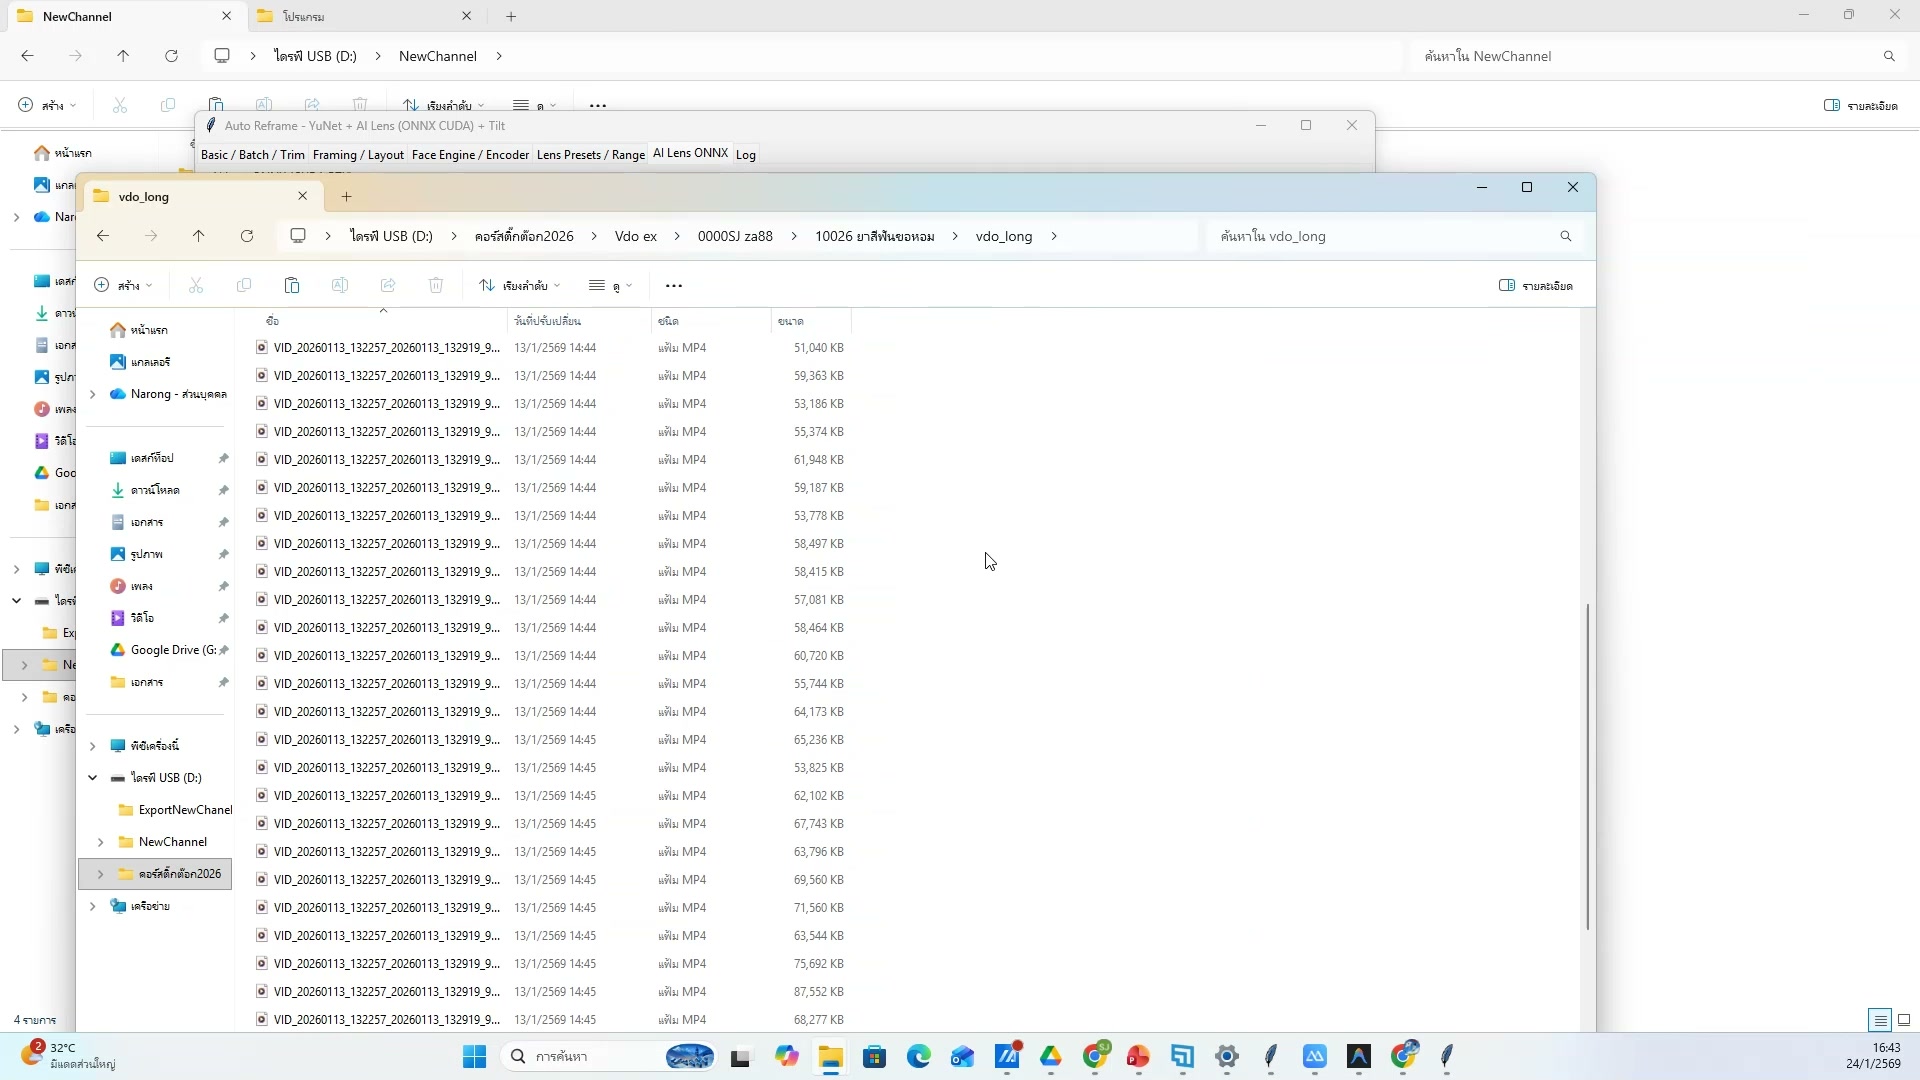Open the view layout dropdown

click(x=610, y=286)
